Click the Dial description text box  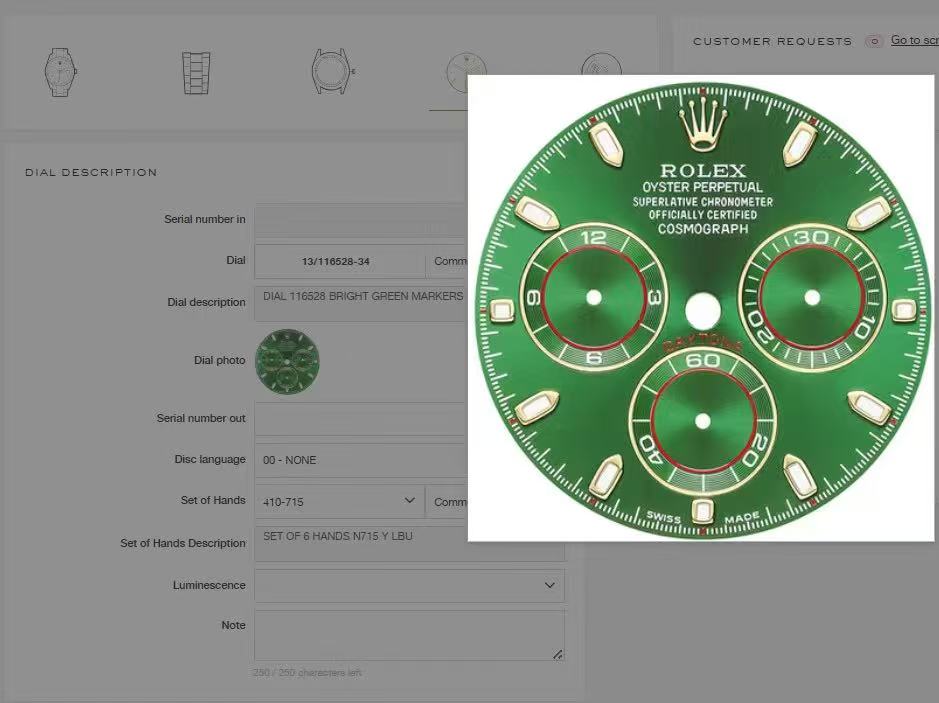click(x=360, y=304)
